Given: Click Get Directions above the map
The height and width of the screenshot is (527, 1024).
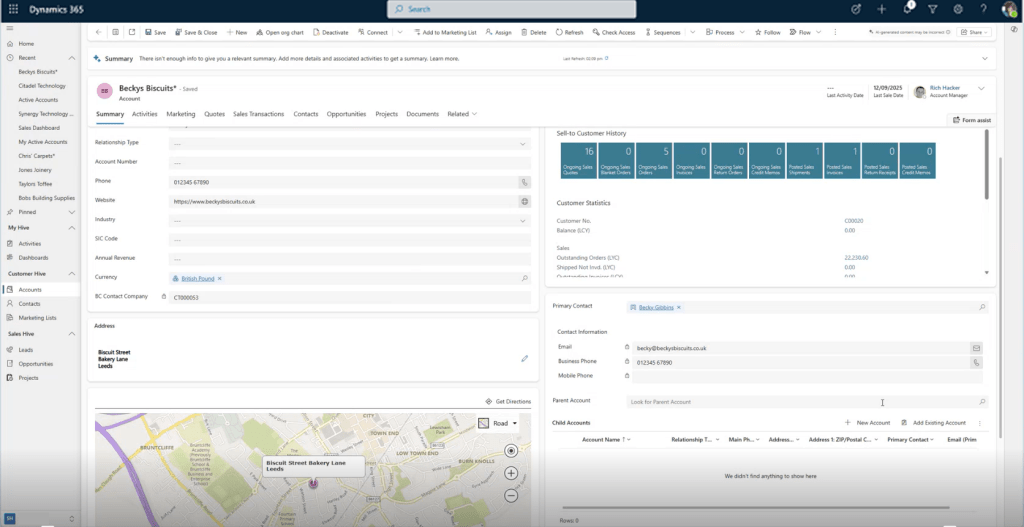Looking at the screenshot, I should point(508,402).
